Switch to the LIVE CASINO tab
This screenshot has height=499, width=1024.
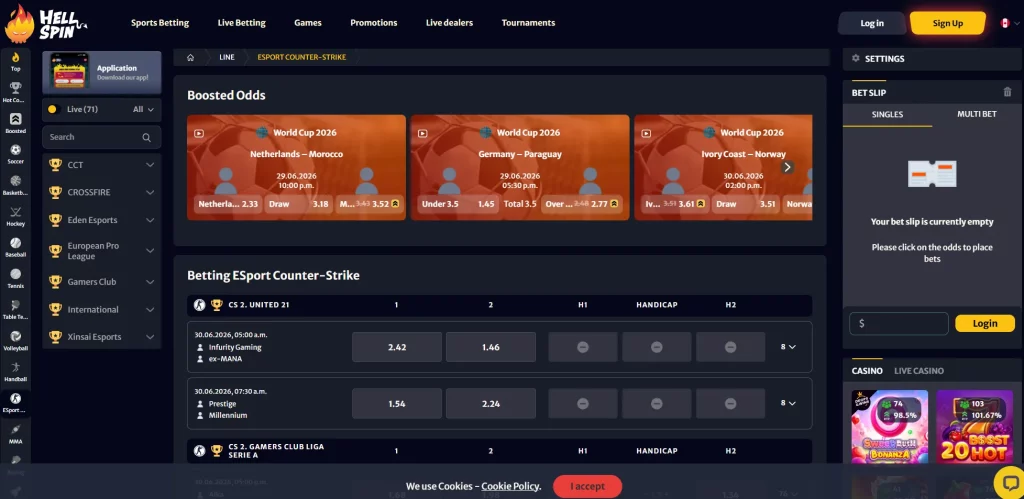(x=919, y=371)
